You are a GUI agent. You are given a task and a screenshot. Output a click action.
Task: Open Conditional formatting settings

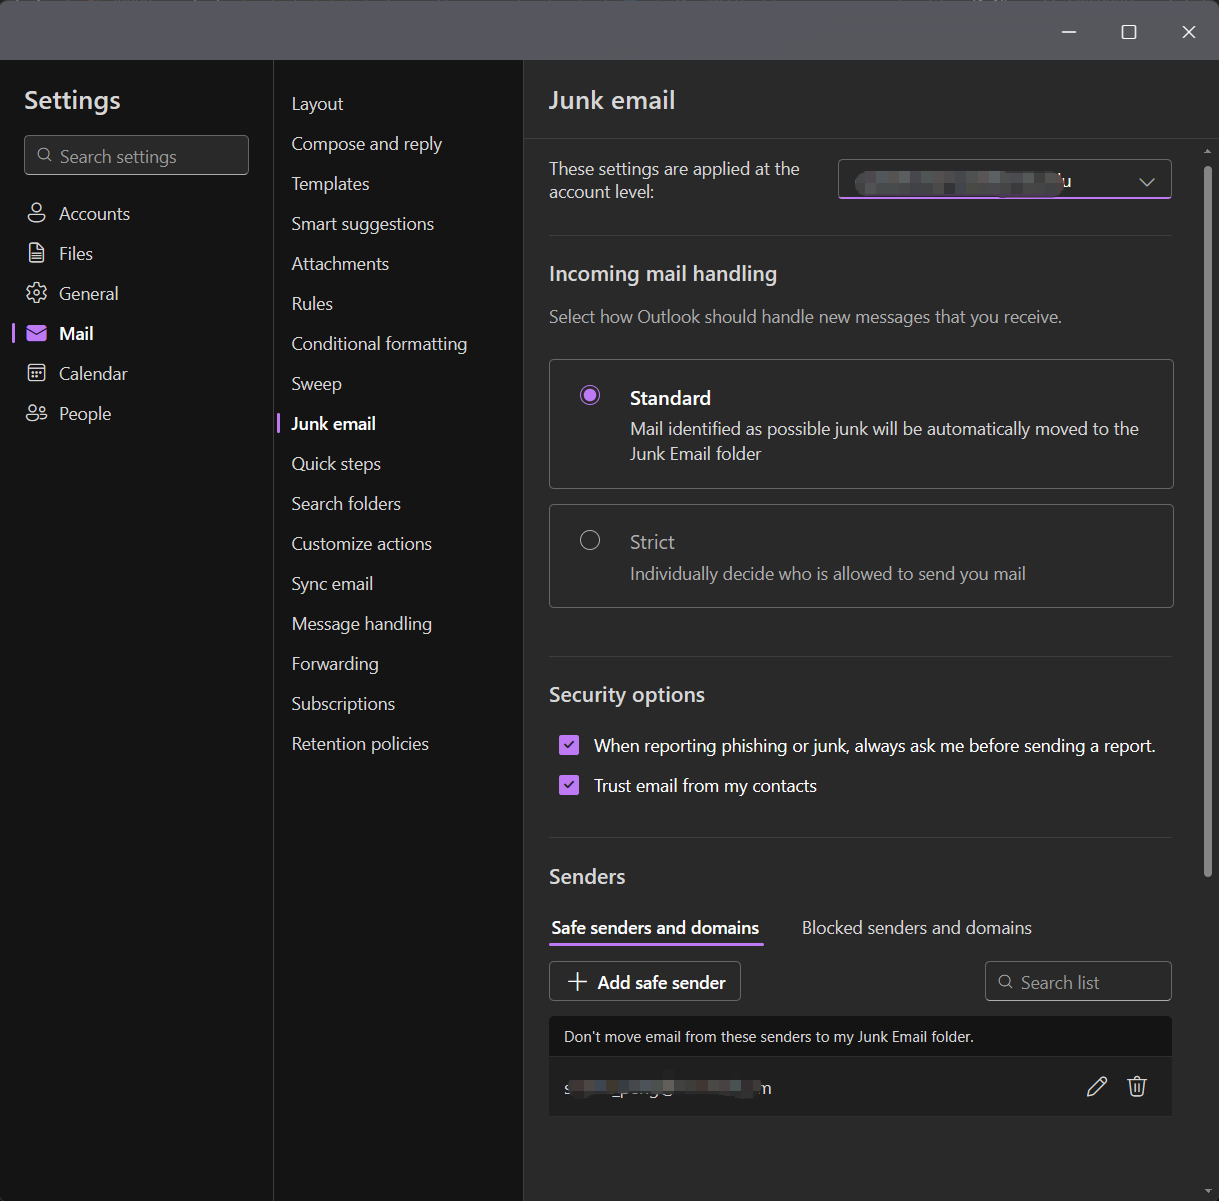[379, 343]
